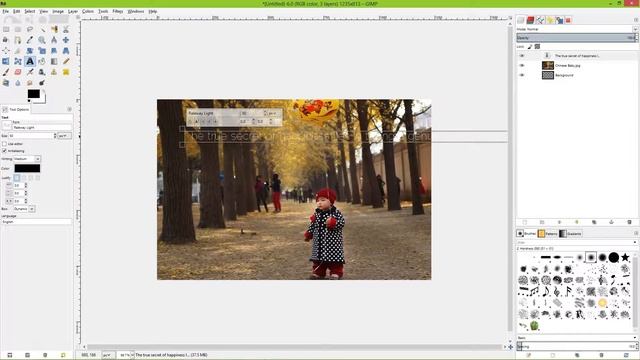
Task: Click the delete layer trash icon
Action: coord(629,222)
